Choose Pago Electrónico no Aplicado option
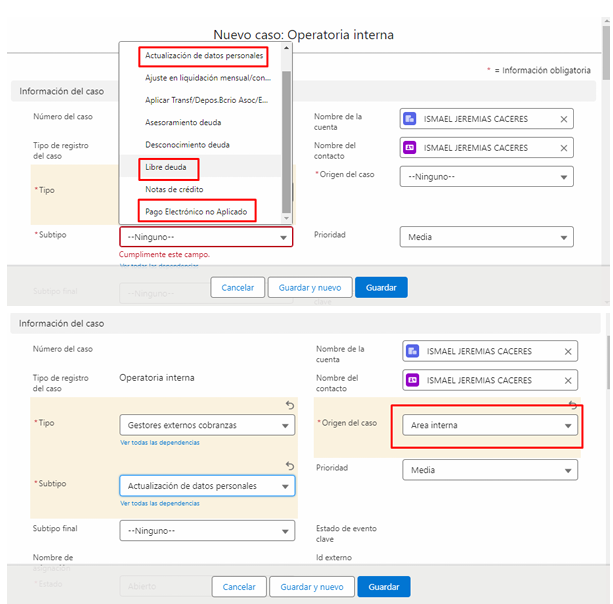 click(x=197, y=210)
